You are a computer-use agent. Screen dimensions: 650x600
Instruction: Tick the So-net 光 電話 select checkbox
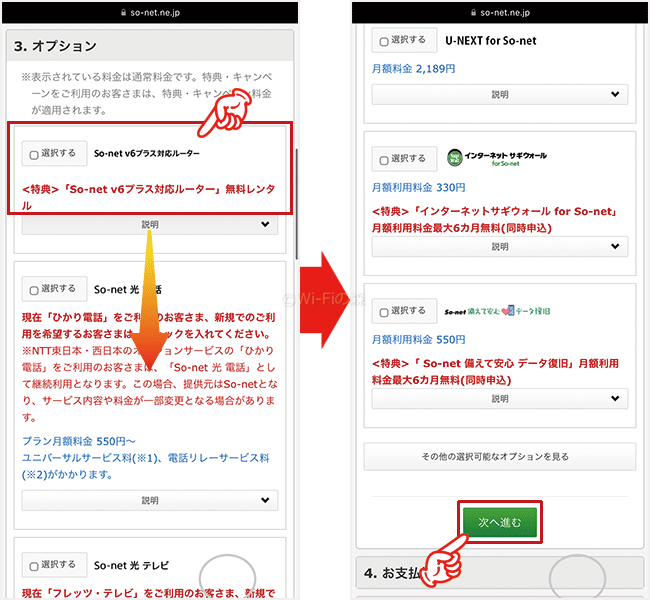click(34, 291)
